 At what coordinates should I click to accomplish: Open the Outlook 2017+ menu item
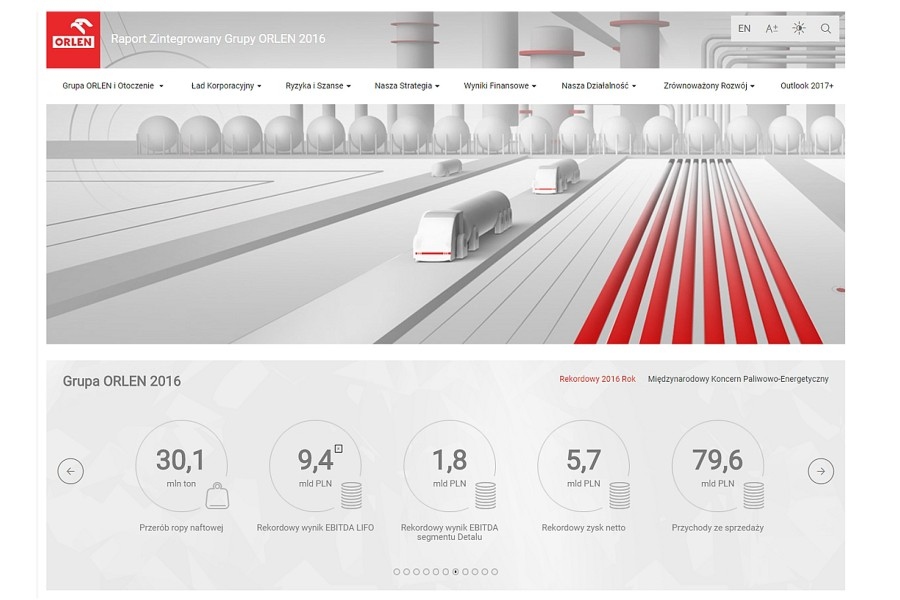click(x=806, y=86)
